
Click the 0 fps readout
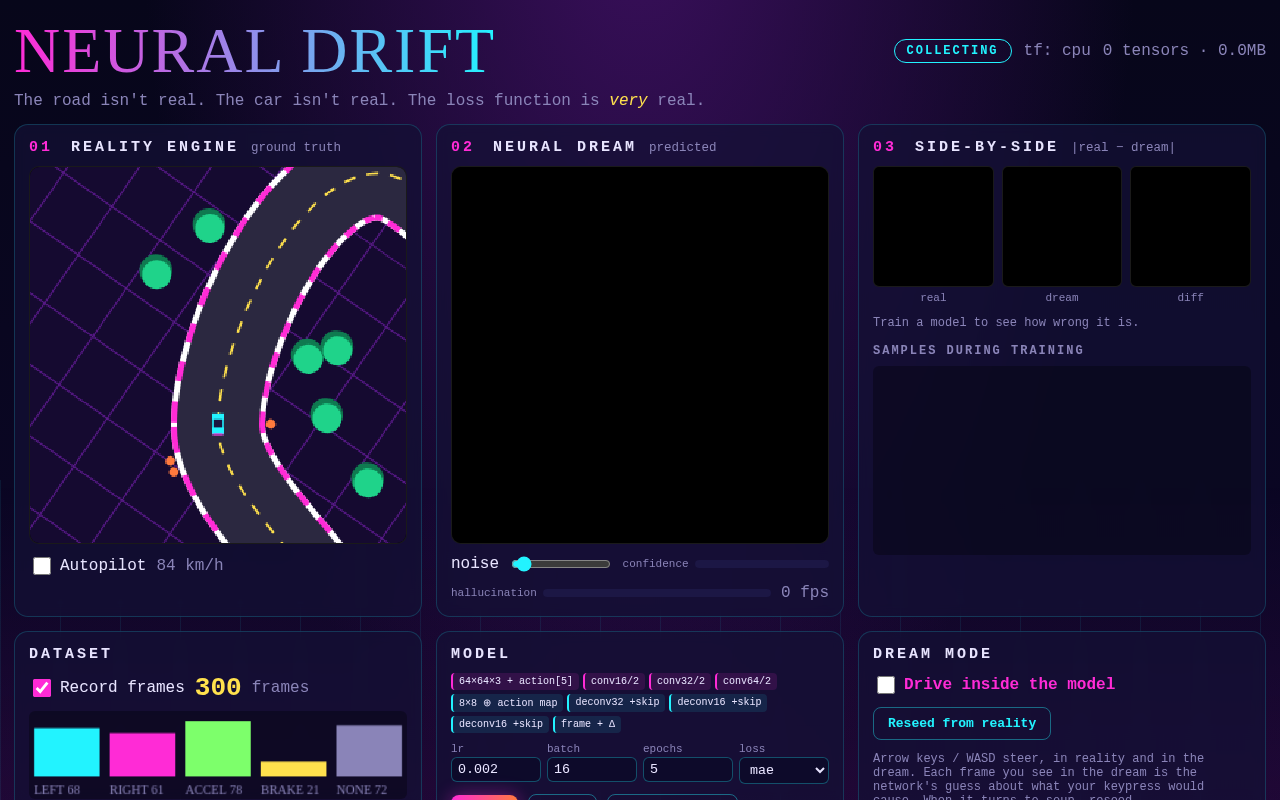pyautogui.click(x=805, y=593)
